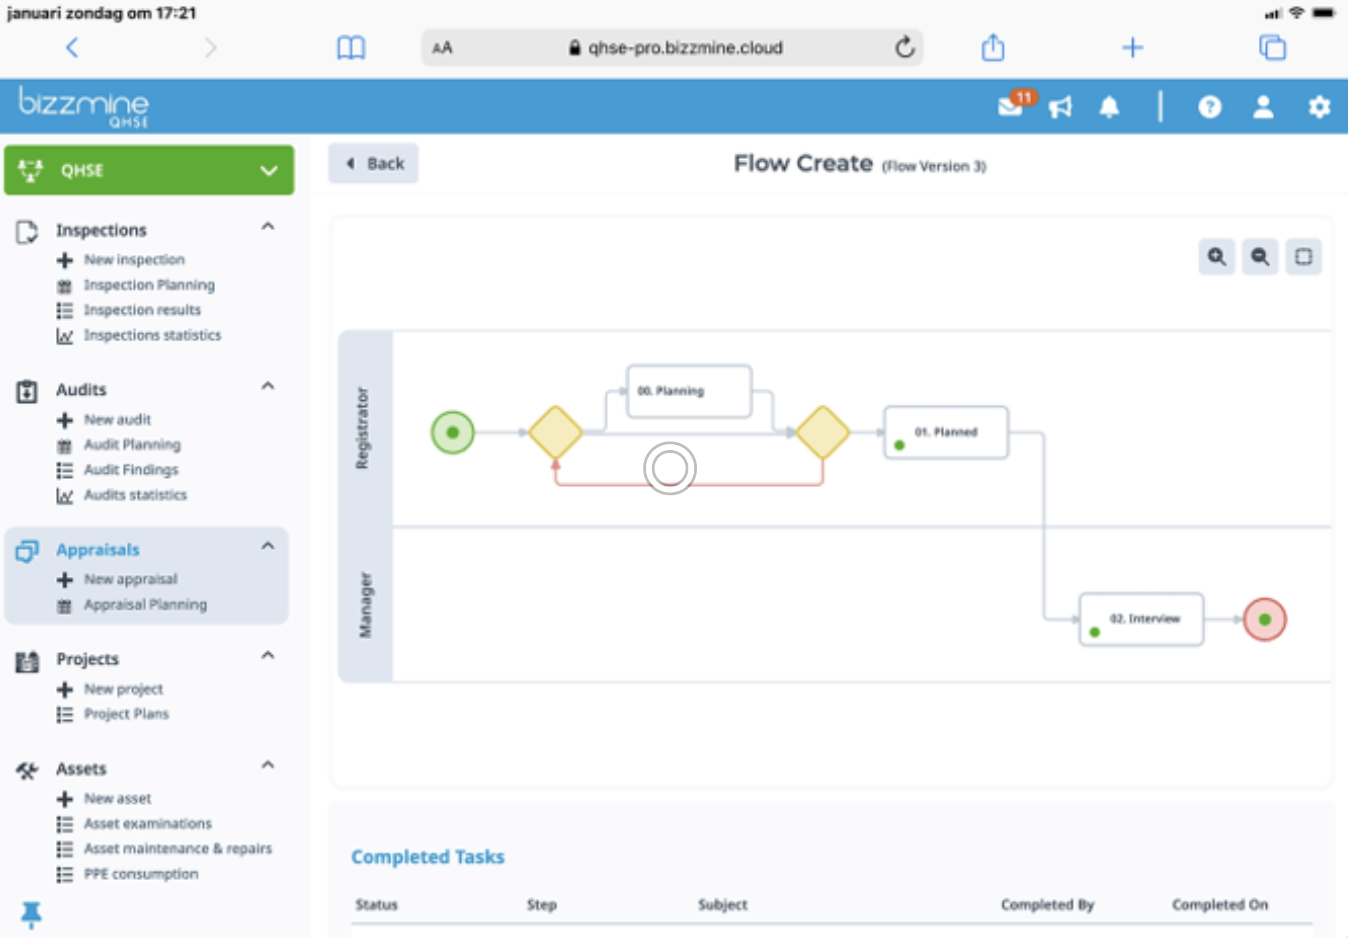Select the 01. Planned step box
Screen dimensions: 1348x938
(x=946, y=432)
